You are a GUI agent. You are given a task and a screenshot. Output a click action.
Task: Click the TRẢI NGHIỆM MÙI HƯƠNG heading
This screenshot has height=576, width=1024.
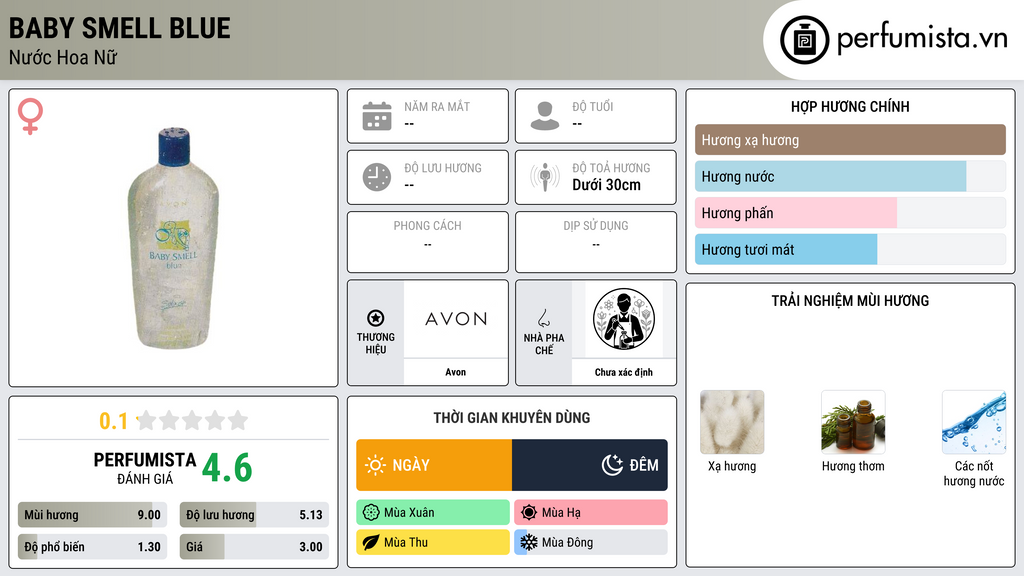(x=850, y=301)
